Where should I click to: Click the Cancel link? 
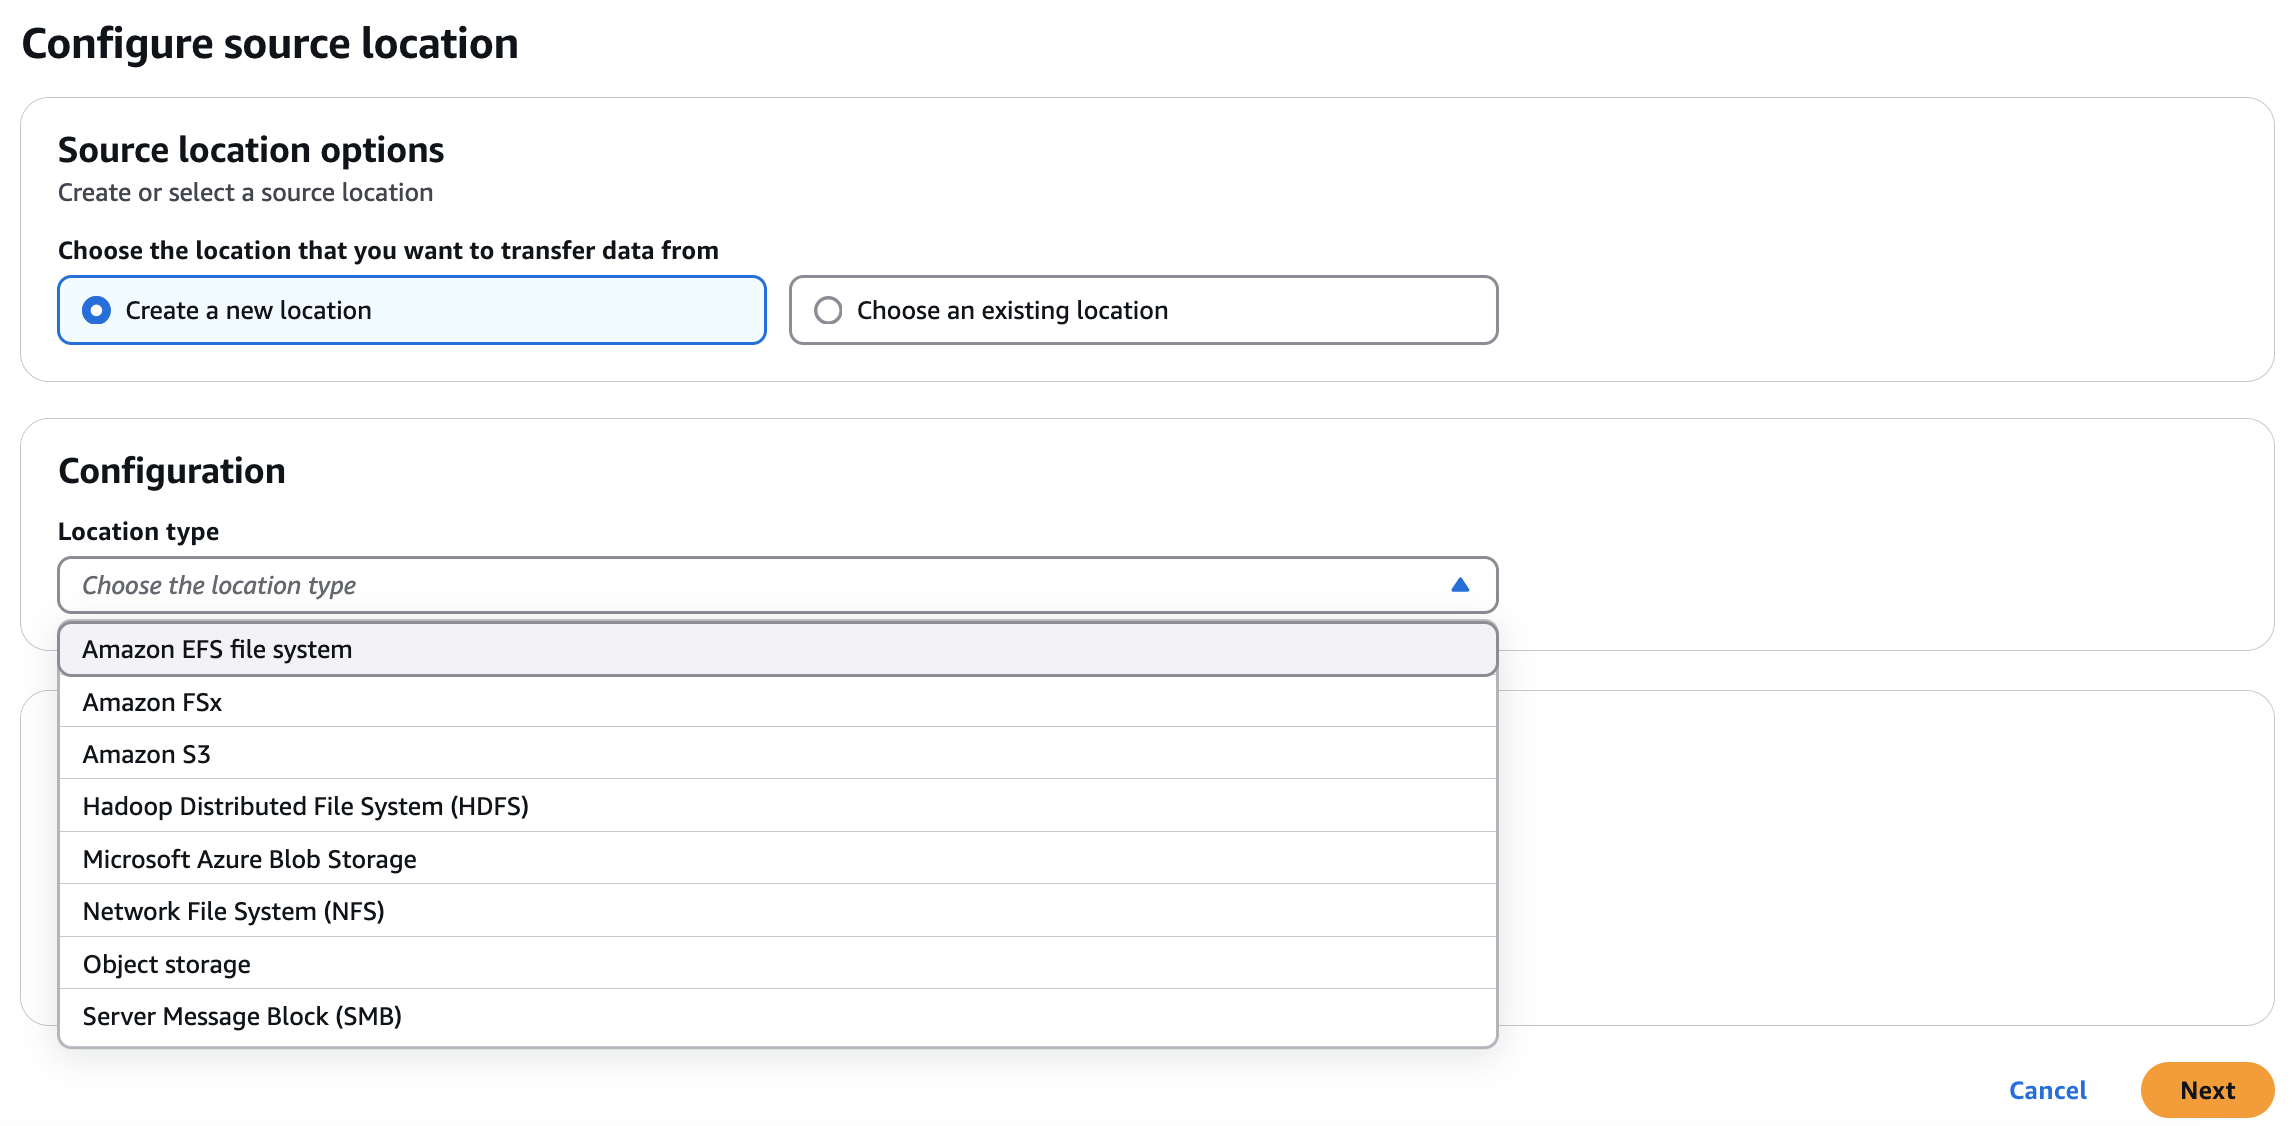[2047, 1091]
